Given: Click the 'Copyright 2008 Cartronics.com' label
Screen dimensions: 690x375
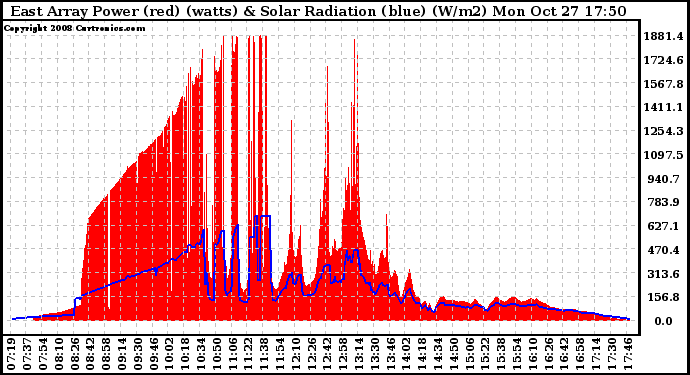Looking at the screenshot, I should 74,28.
